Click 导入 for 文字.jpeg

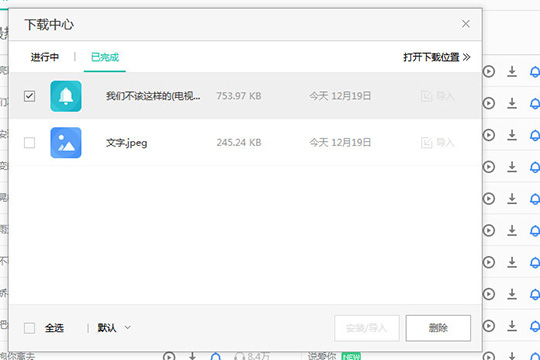click(437, 142)
